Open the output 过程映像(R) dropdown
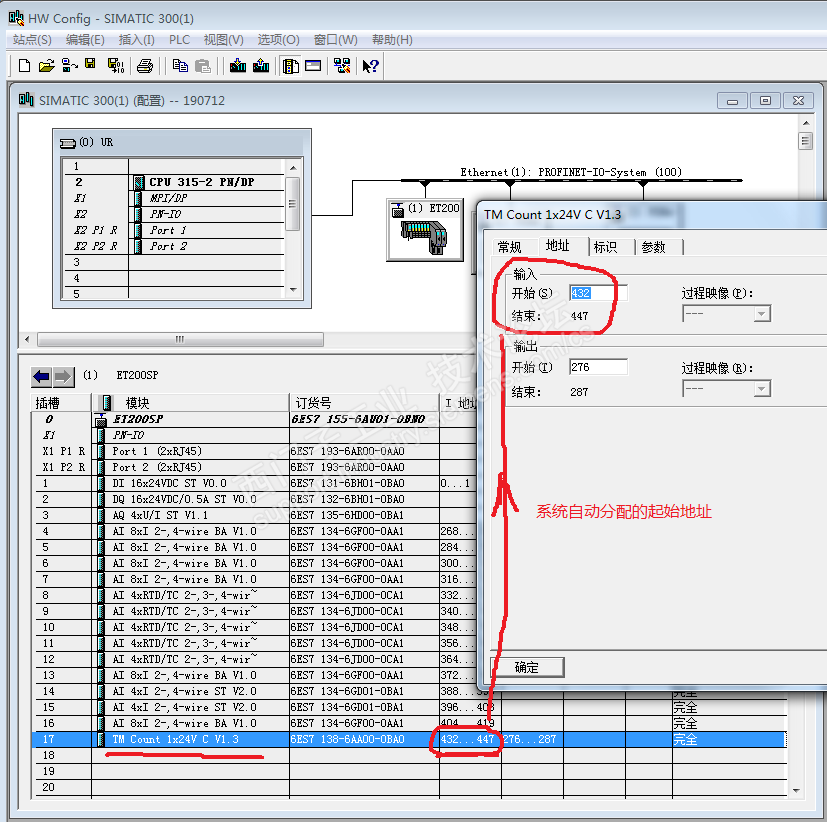Viewport: 827px width, 822px height. (761, 389)
